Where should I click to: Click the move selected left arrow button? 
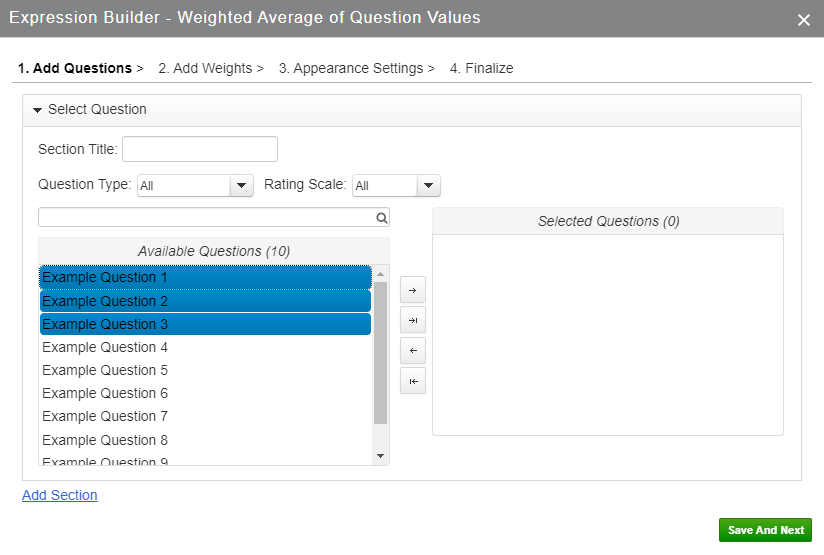(412, 351)
